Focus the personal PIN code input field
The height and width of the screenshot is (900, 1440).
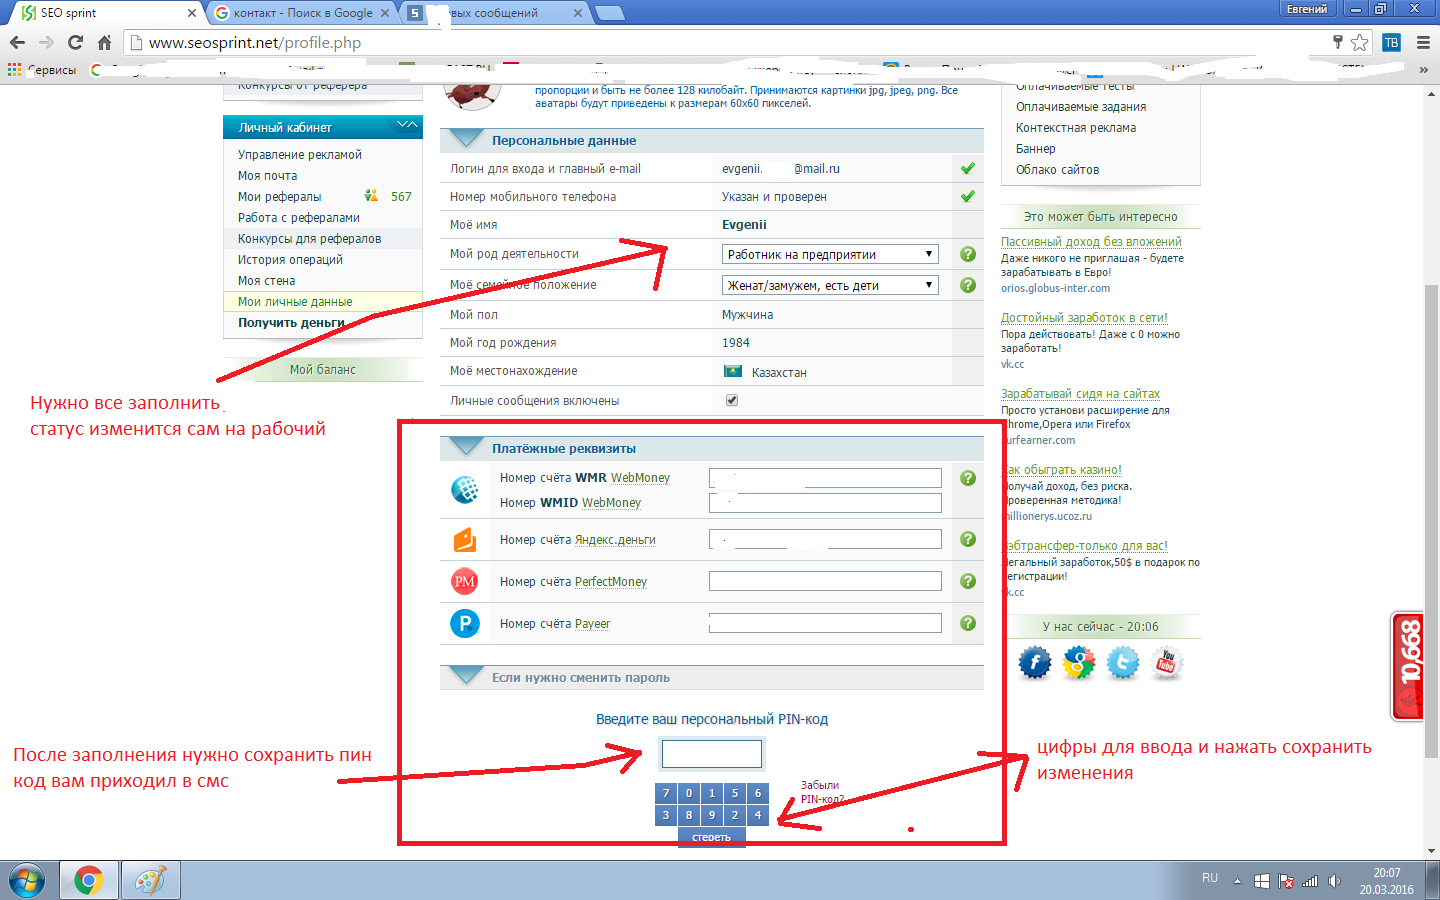(712, 754)
